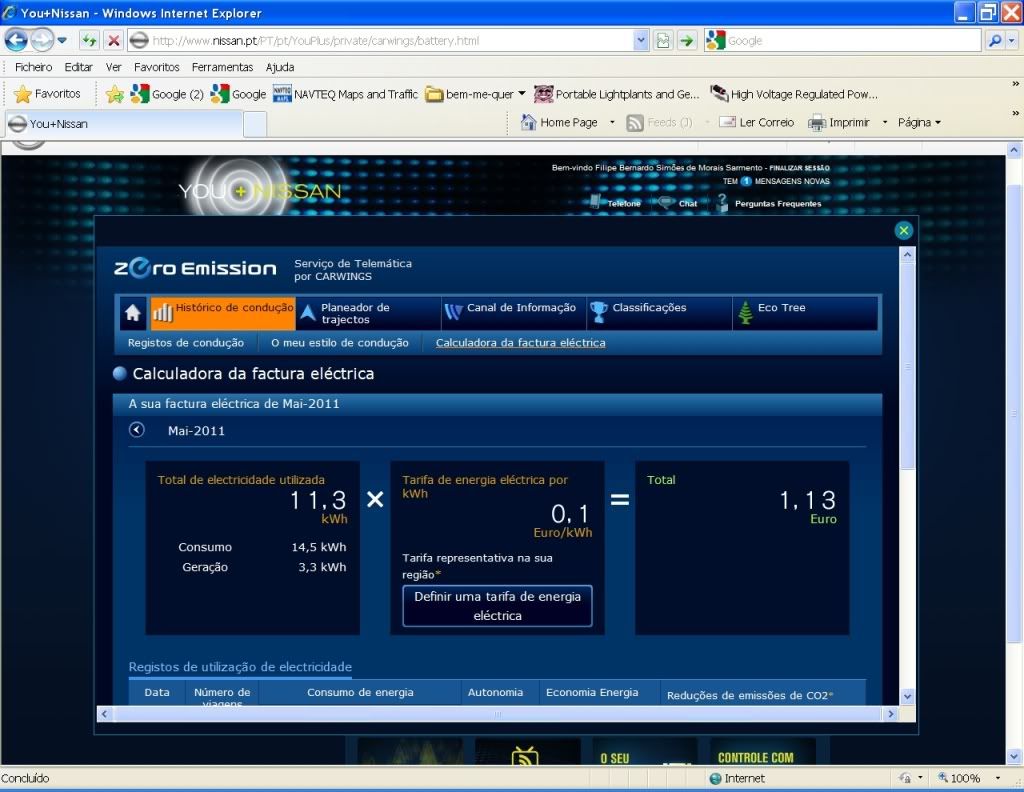The image size is (1024, 792).
Task: Click overlay vertical scrollbar up arrow
Action: pos(907,255)
